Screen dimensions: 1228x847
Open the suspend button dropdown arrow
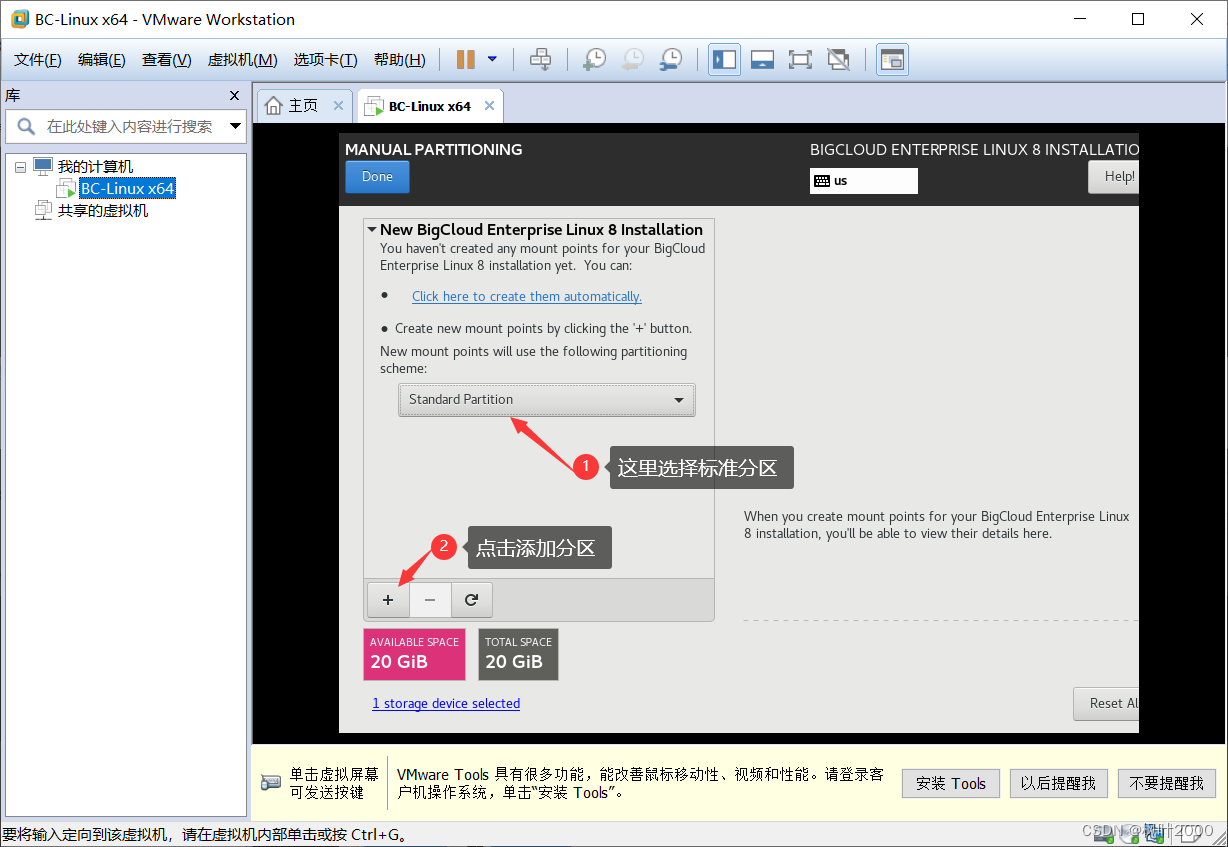pos(490,59)
